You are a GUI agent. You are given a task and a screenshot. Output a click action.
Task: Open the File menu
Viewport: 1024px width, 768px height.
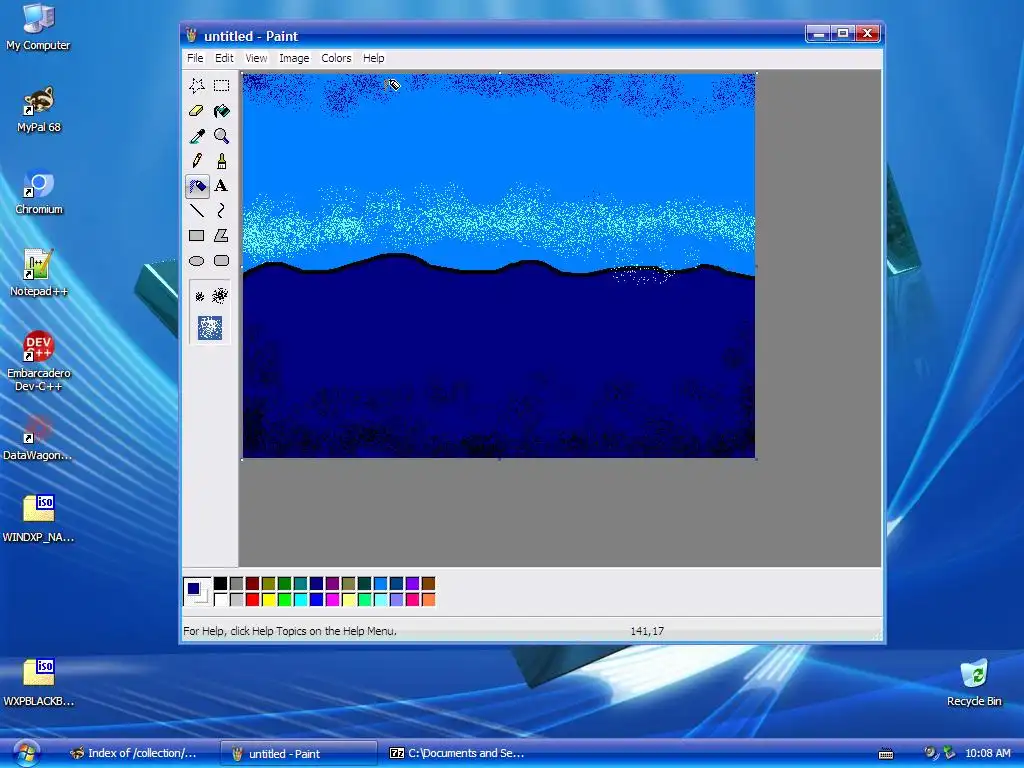coord(195,58)
